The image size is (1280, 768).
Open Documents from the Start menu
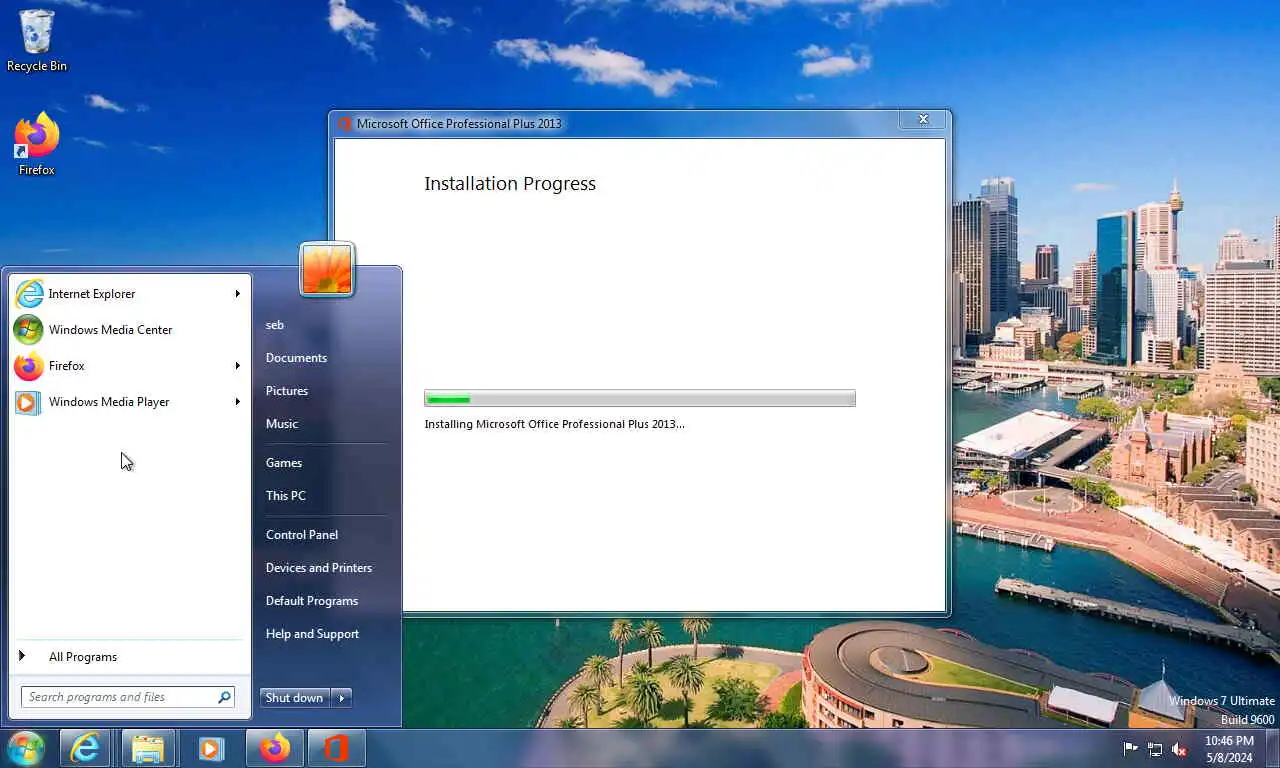click(296, 358)
